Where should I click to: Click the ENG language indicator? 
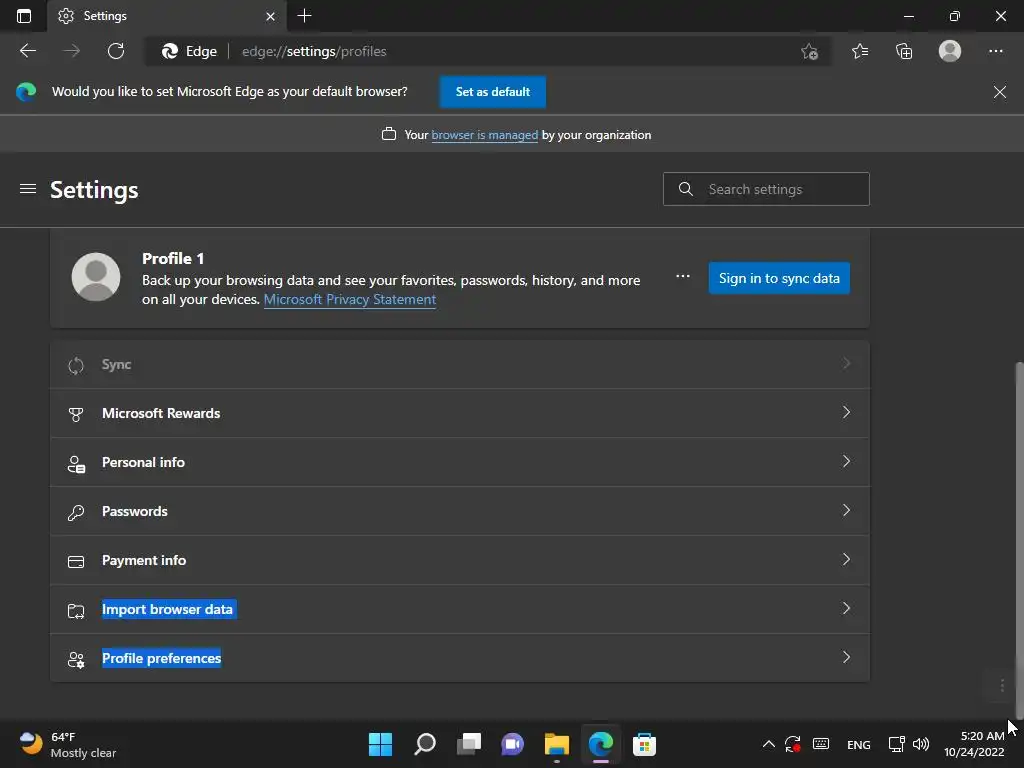858,744
